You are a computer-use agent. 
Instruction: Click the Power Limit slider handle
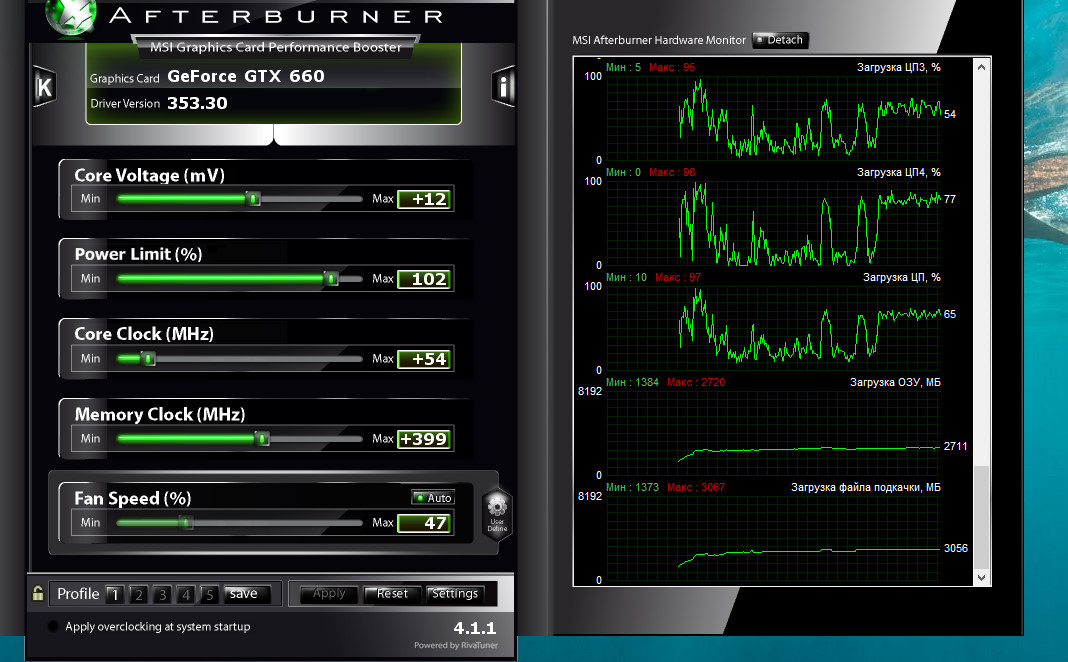(331, 279)
